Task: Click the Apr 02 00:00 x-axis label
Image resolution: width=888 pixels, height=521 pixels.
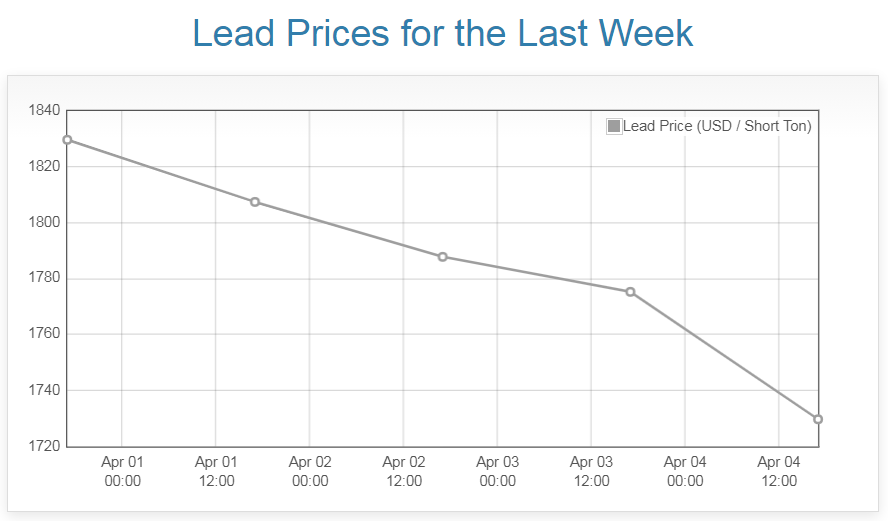Action: (310, 471)
